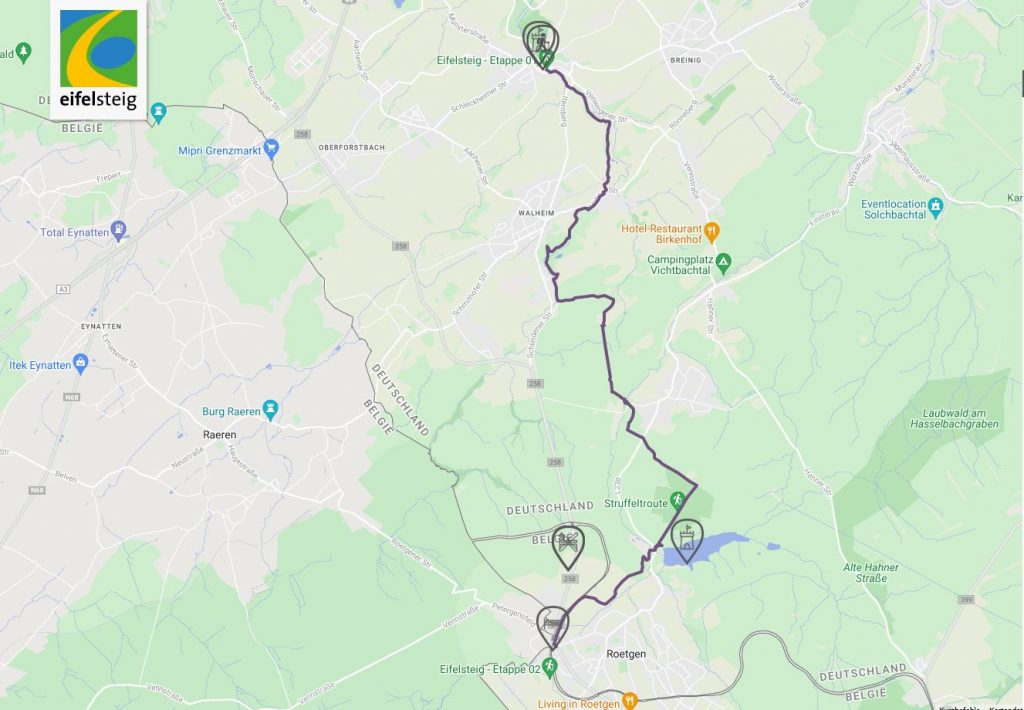Viewport: 1024px width, 710px height.
Task: Select the Living in Roetgen restaurant marker
Action: coord(629,702)
